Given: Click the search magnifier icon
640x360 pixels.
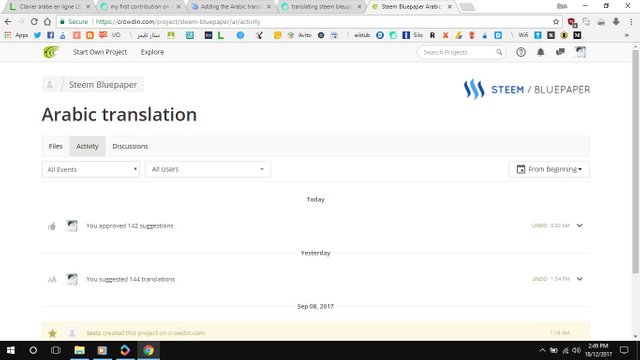Looking at the screenshot, I should [499, 52].
